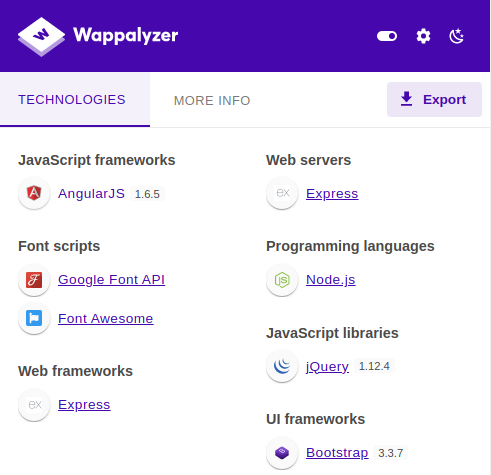
Task: Click the Express icon under Web servers
Action: [282, 193]
